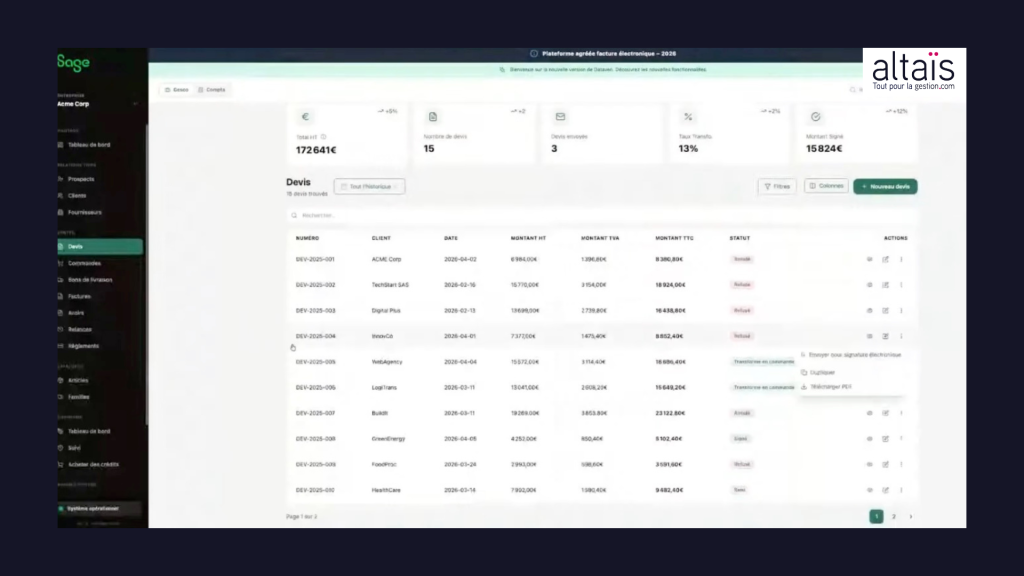Go to page 2 of quotes
The image size is (1024, 576).
893,517
